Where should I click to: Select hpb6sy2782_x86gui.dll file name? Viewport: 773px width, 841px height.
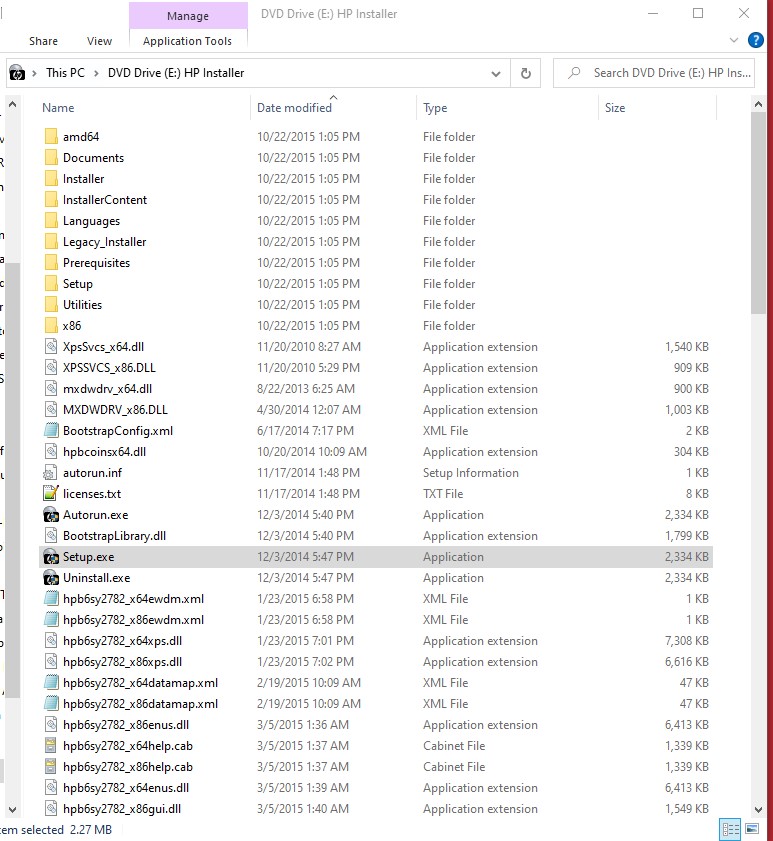(x=122, y=809)
